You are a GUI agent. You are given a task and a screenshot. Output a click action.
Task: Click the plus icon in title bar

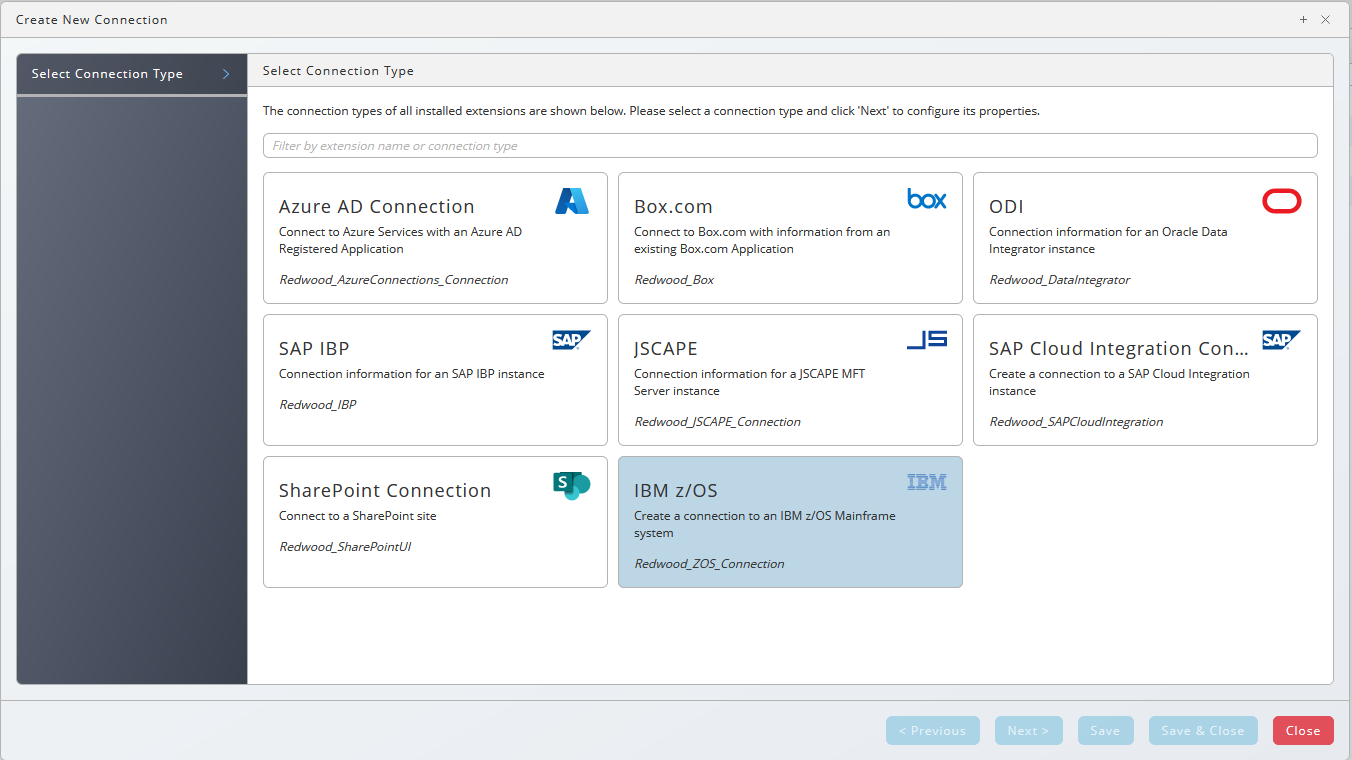tap(1303, 20)
